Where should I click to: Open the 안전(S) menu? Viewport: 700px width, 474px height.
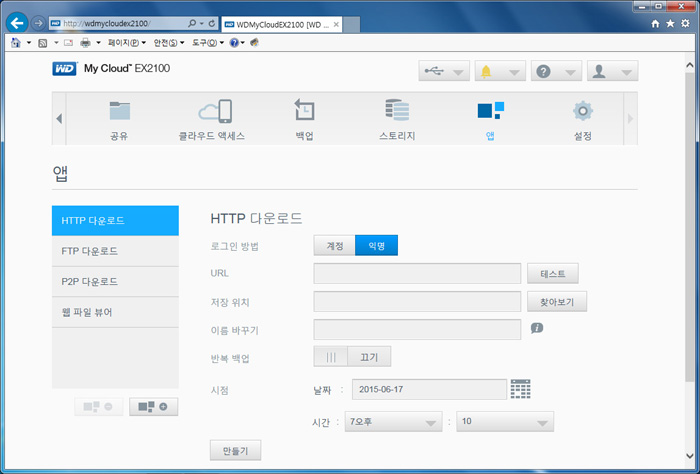(168, 43)
